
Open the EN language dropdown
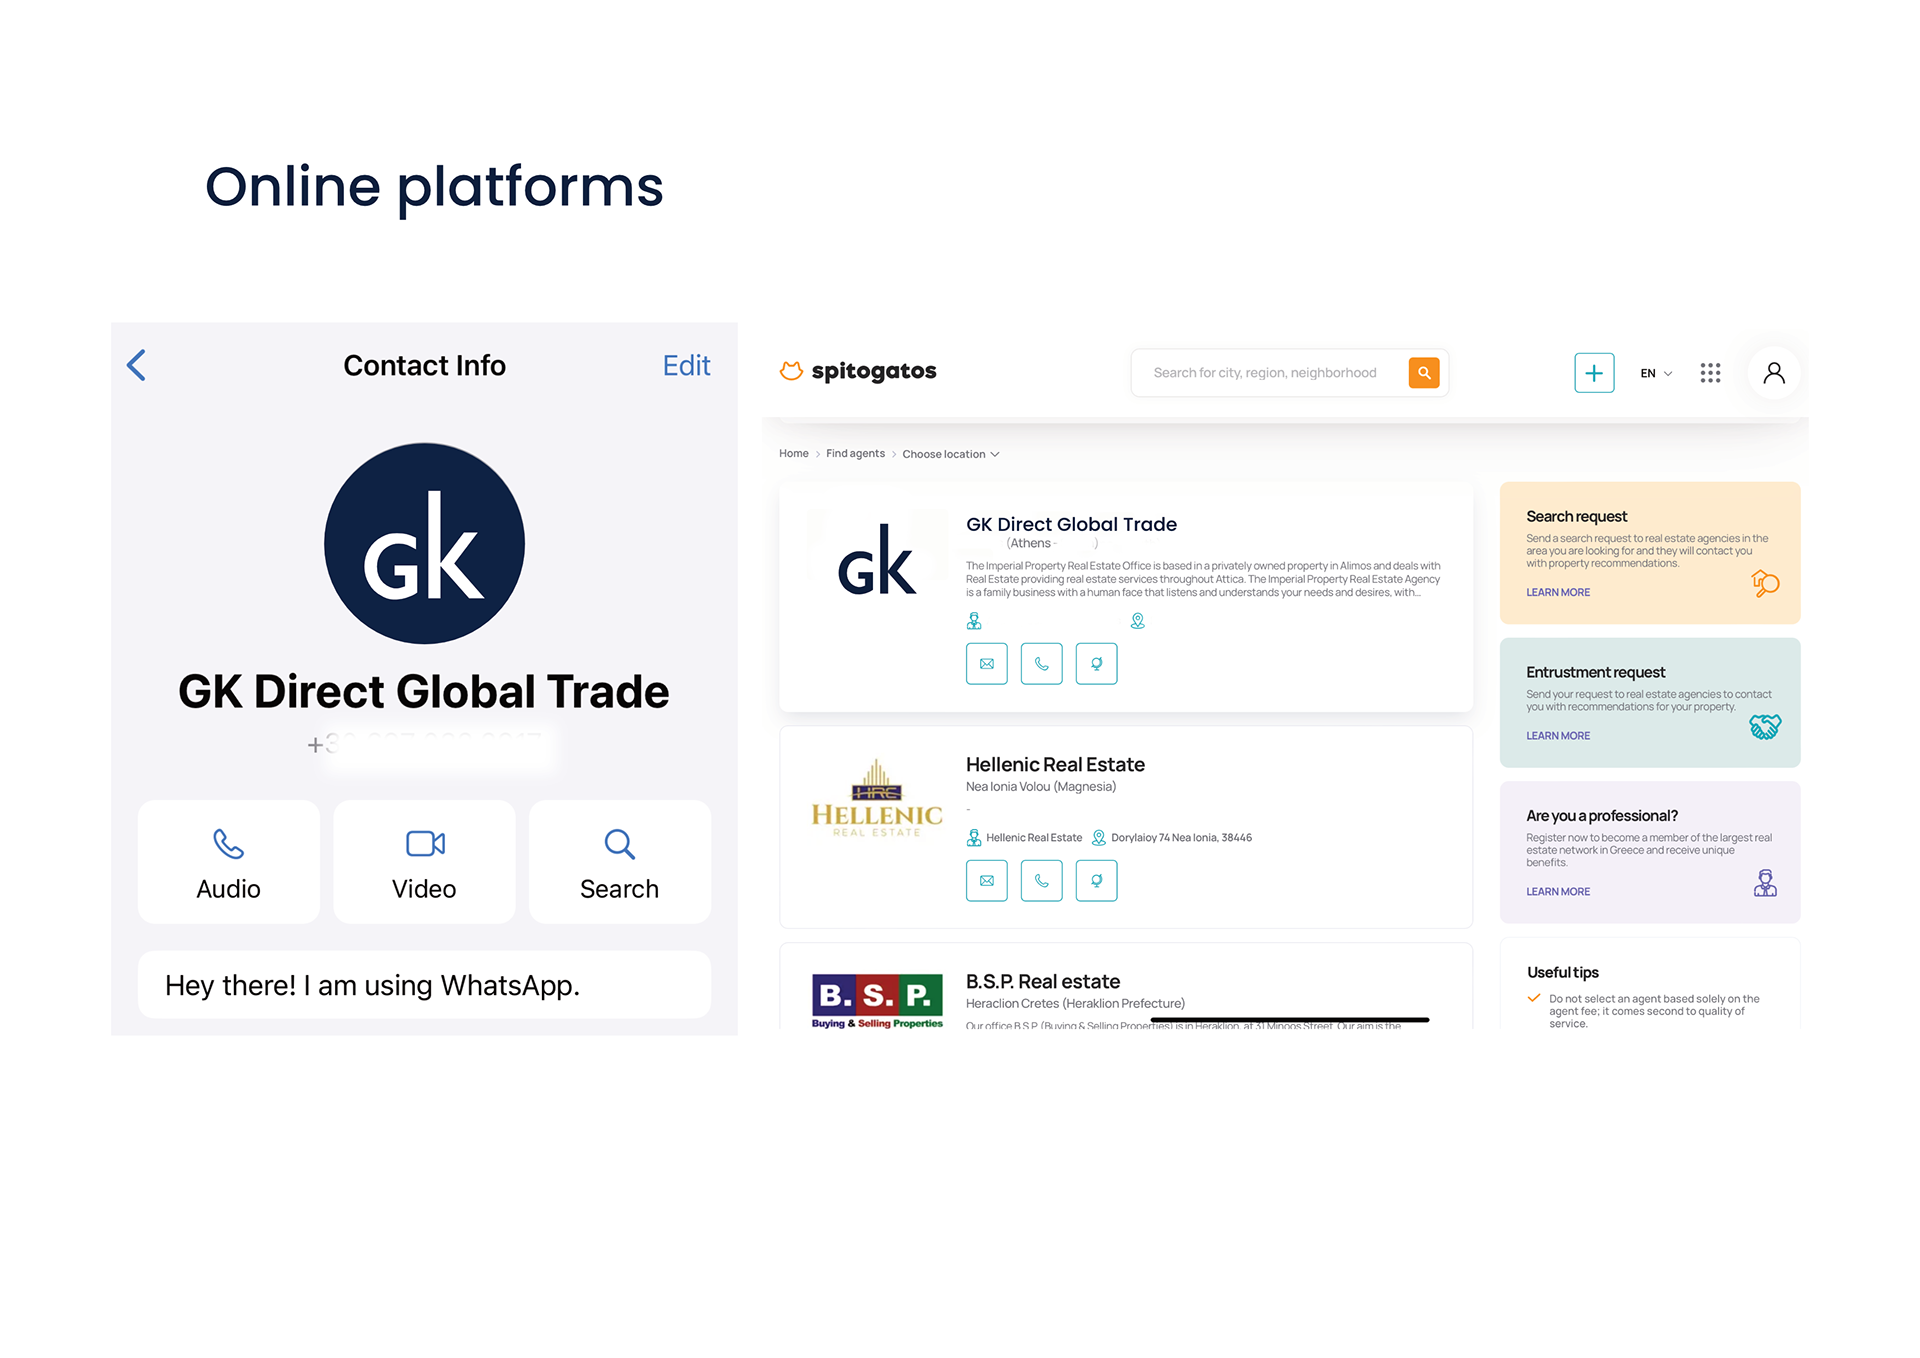1656,373
